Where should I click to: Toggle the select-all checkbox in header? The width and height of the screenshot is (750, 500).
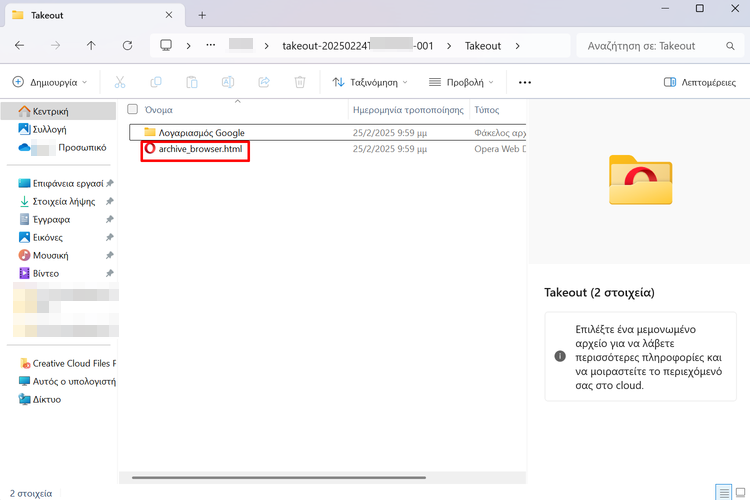[132, 109]
